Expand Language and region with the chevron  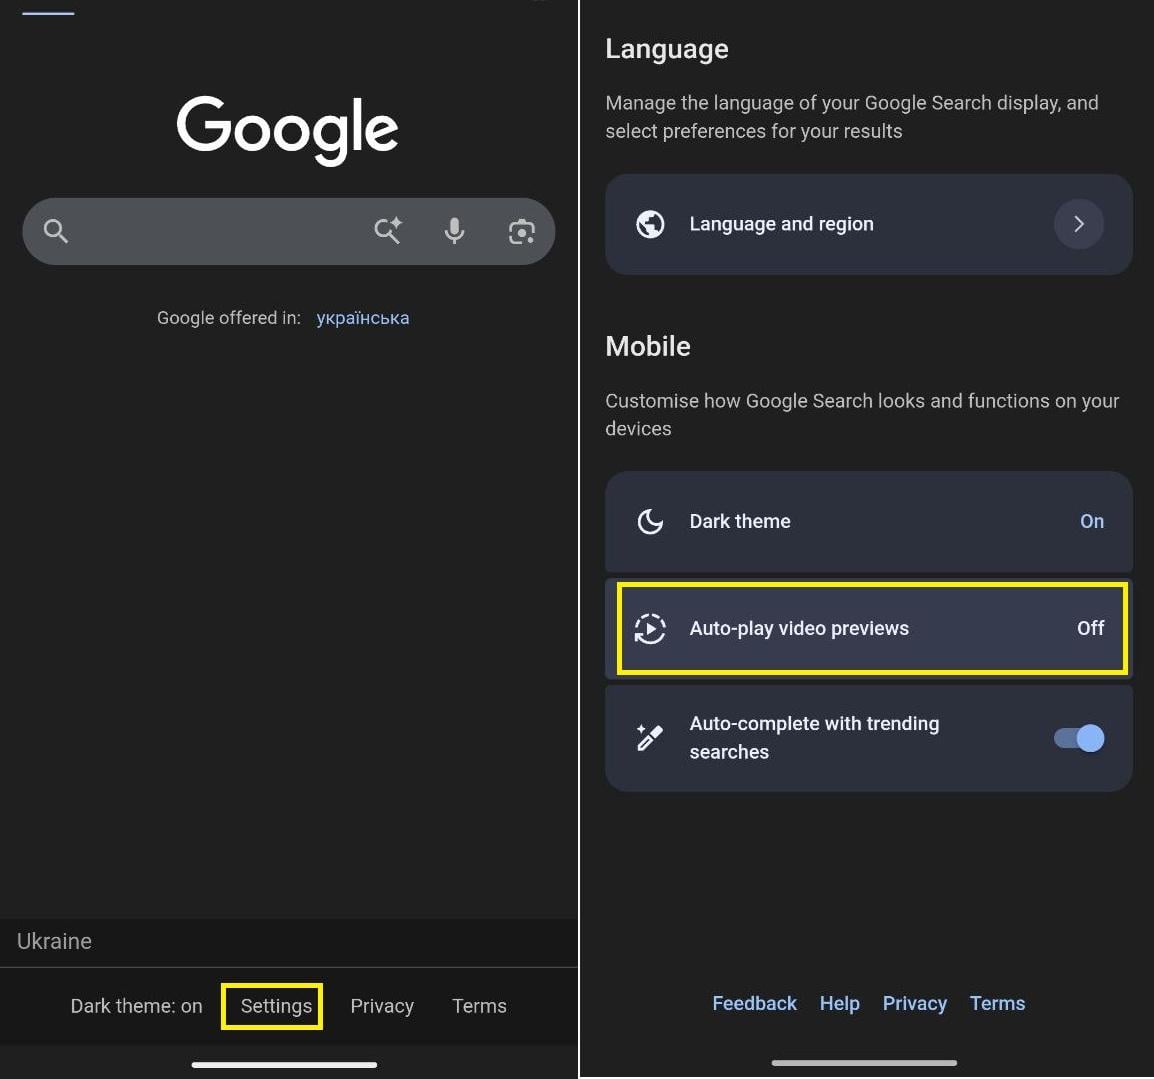coord(1078,224)
